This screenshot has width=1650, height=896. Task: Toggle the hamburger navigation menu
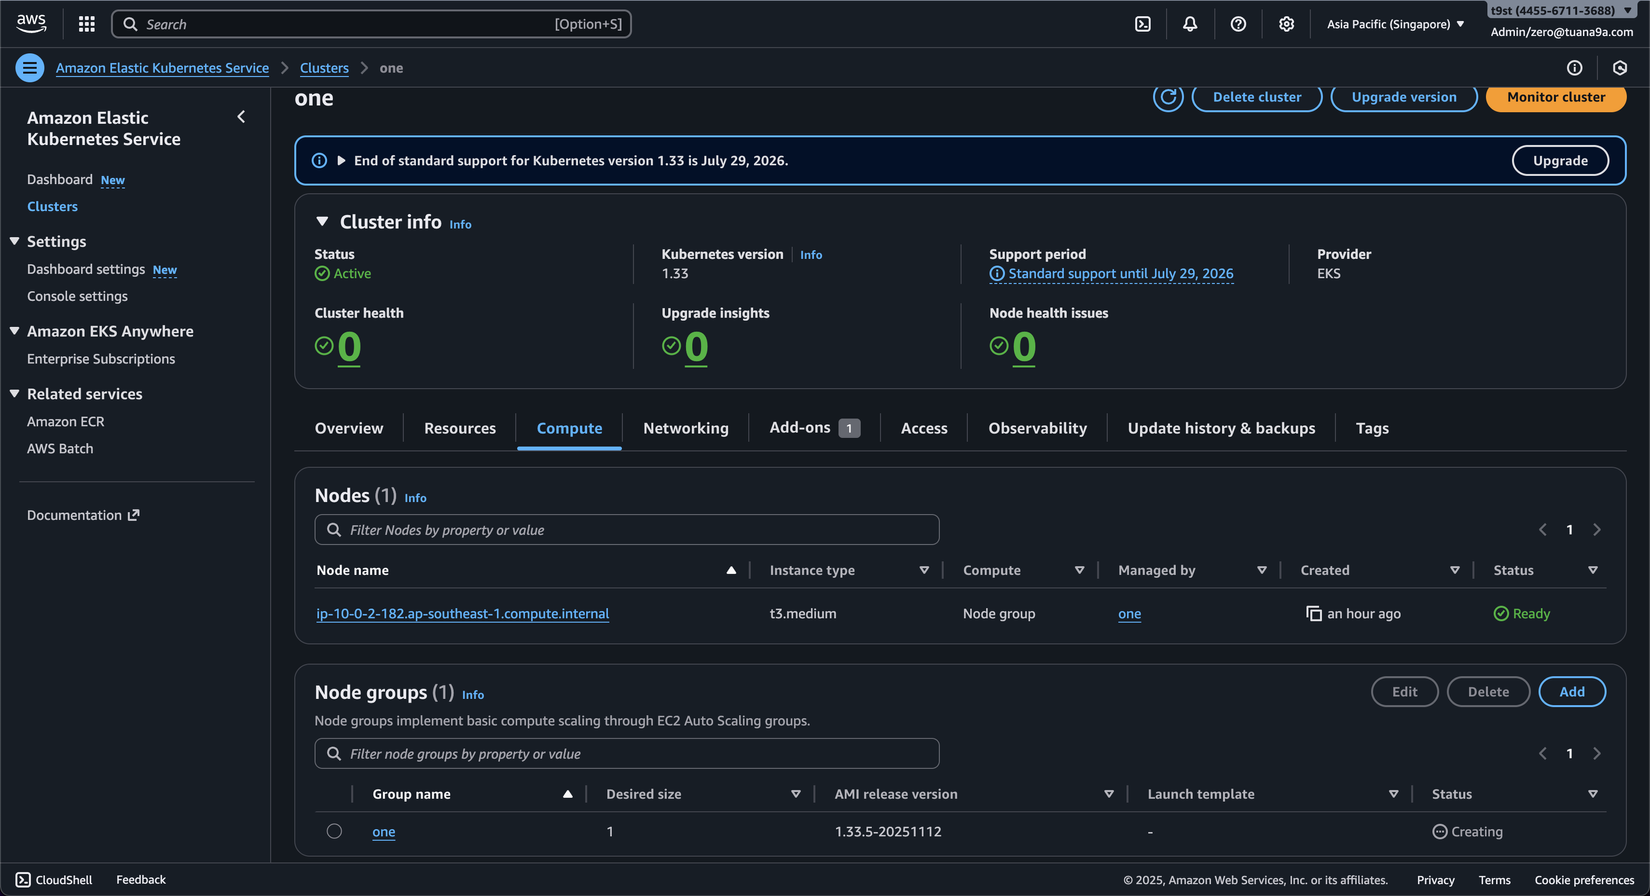[29, 68]
